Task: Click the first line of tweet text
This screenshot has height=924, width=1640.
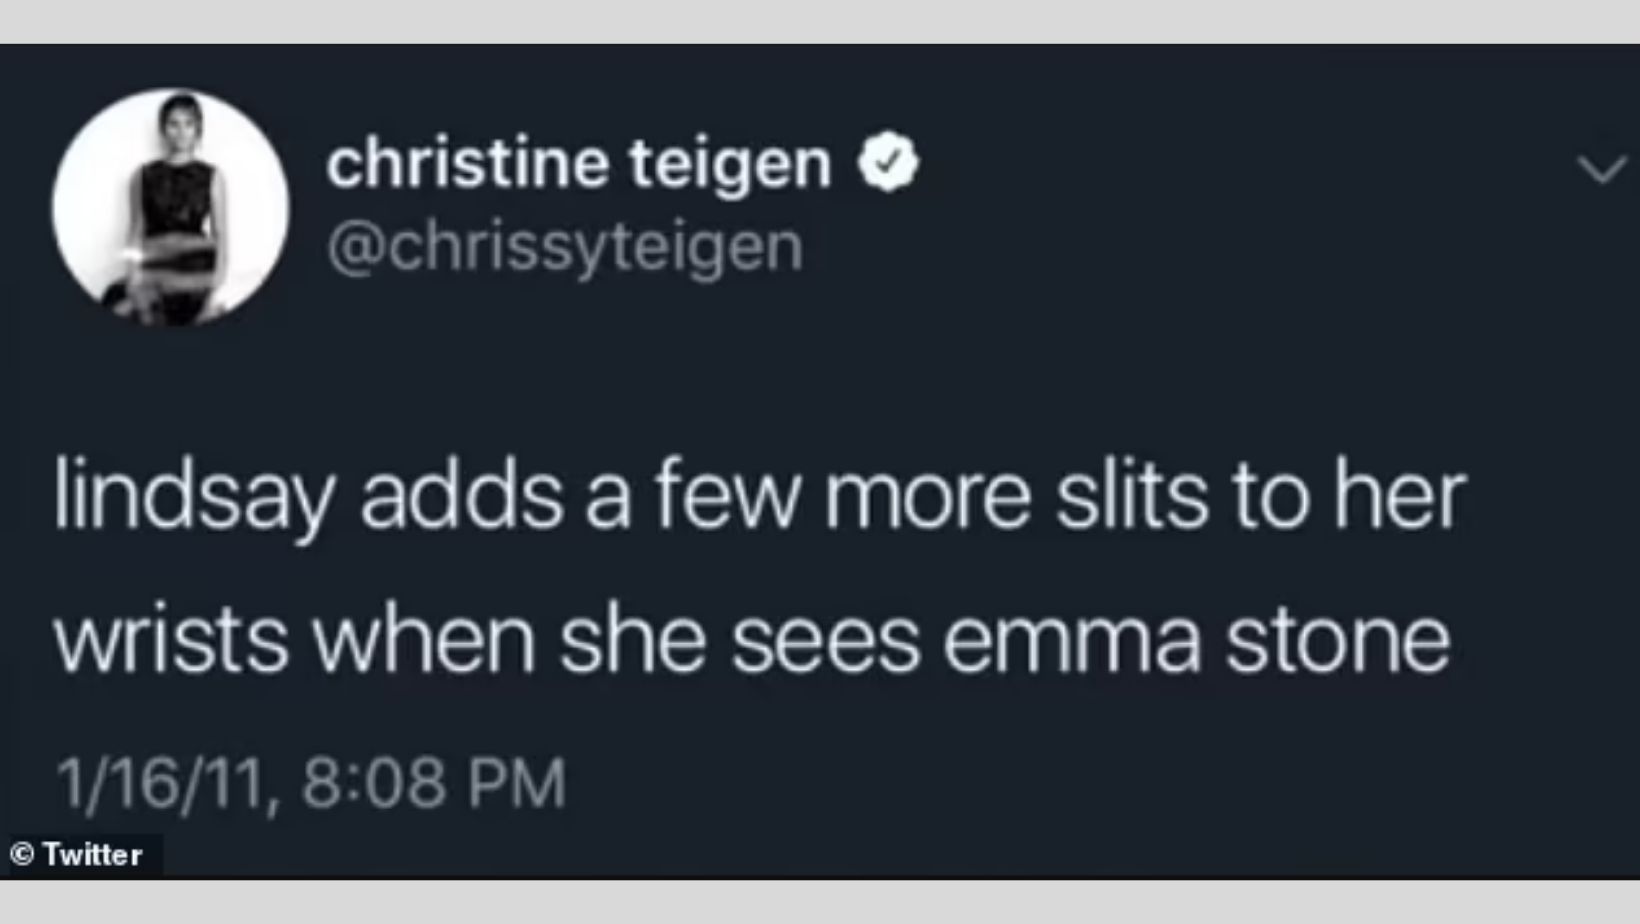Action: [760, 497]
